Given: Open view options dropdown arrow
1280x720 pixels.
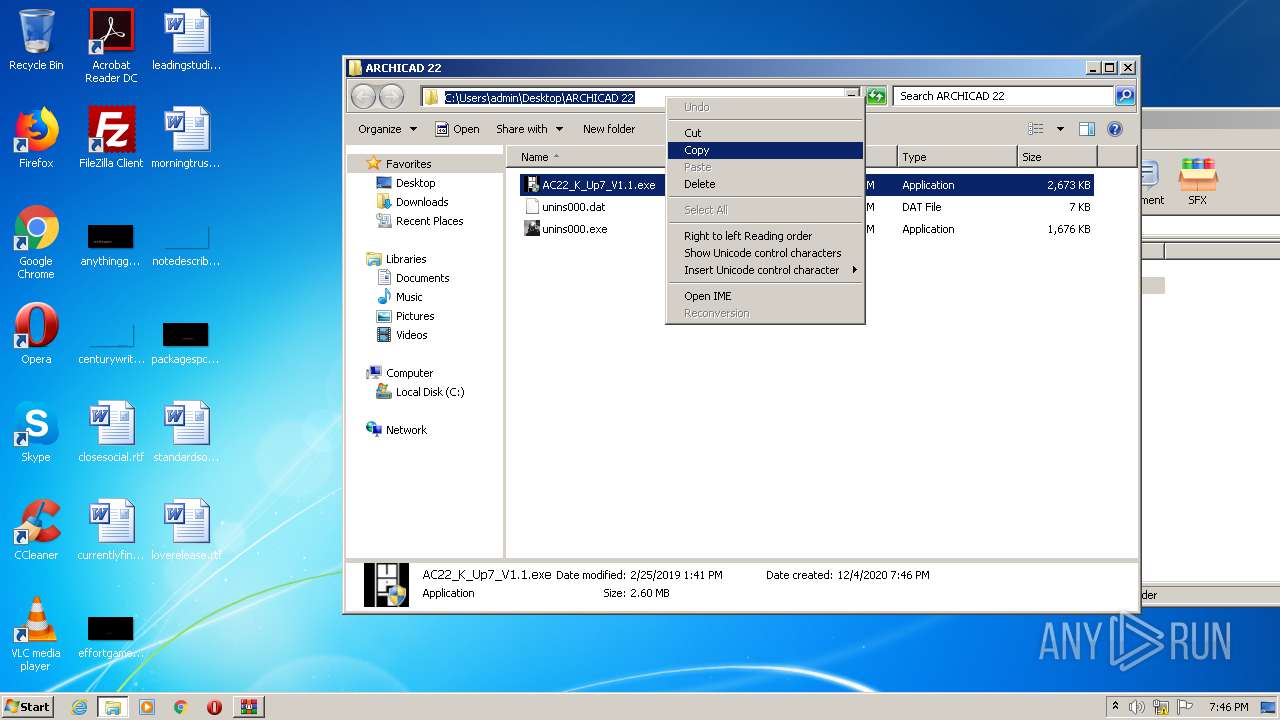Looking at the screenshot, I should [x=1060, y=129].
